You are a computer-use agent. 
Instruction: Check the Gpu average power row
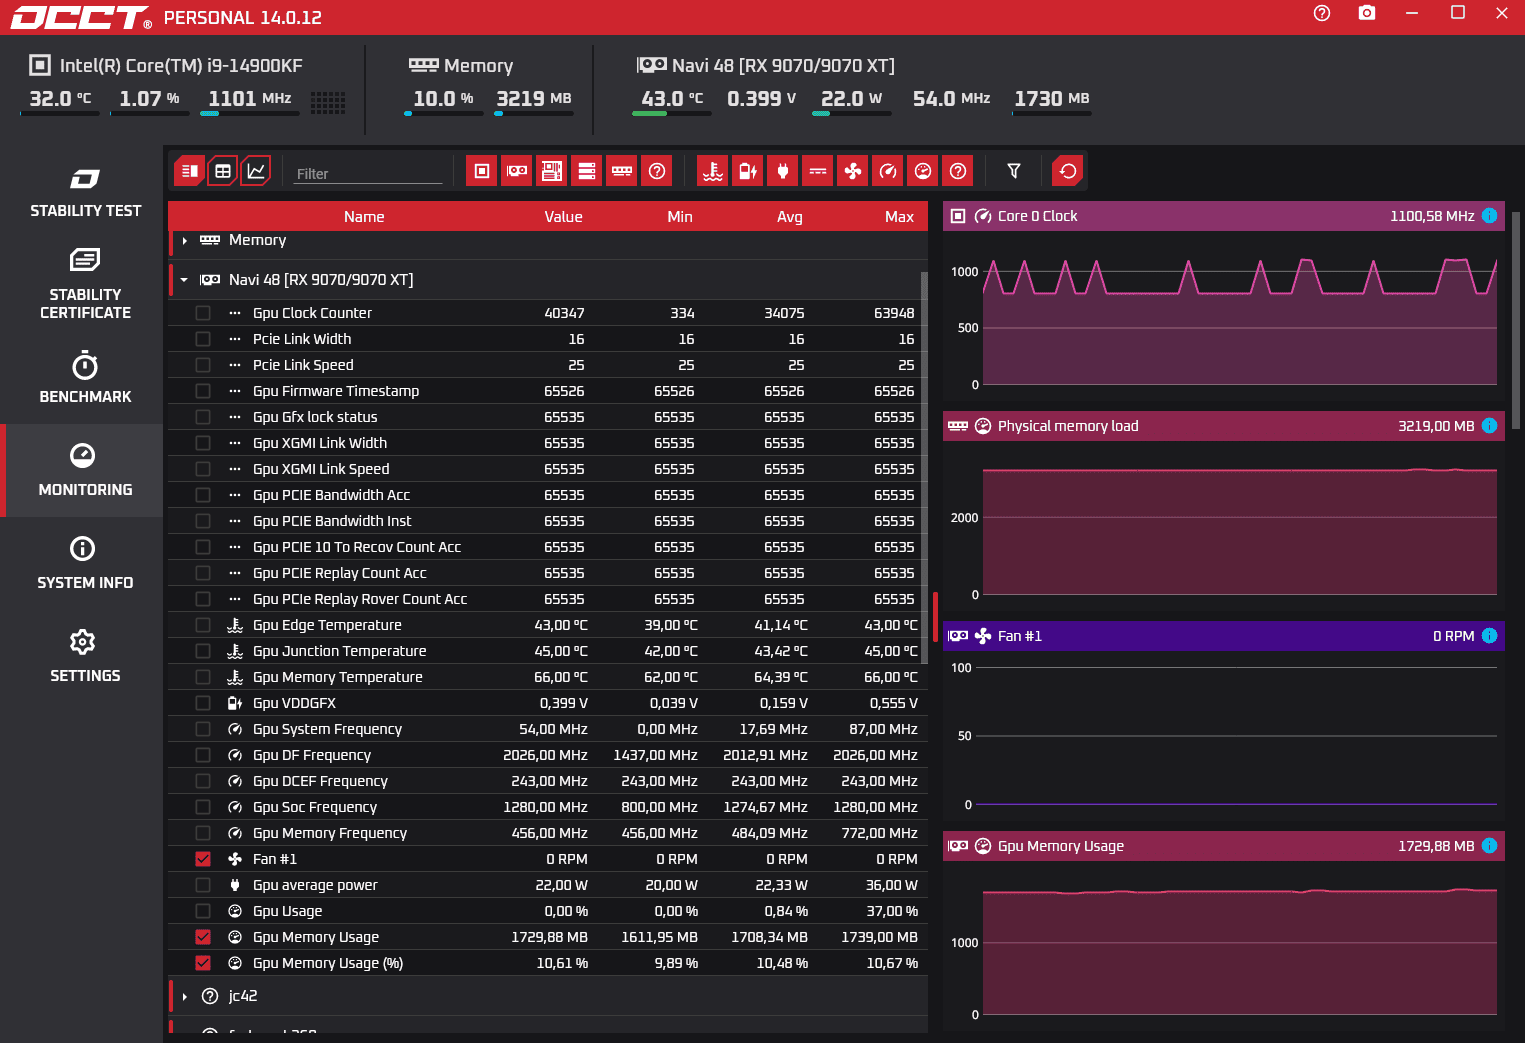click(203, 885)
